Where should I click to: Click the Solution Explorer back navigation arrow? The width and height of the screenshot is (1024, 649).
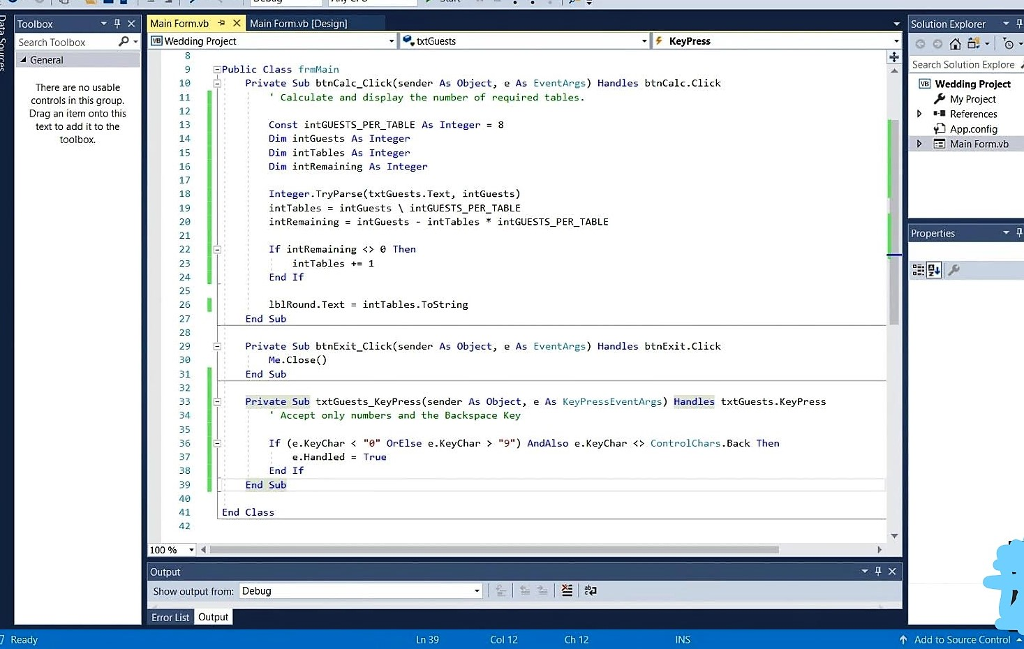click(920, 44)
